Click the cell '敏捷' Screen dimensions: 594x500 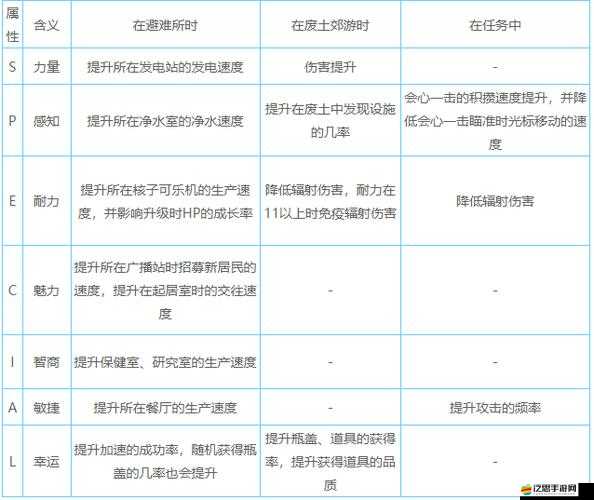47,407
